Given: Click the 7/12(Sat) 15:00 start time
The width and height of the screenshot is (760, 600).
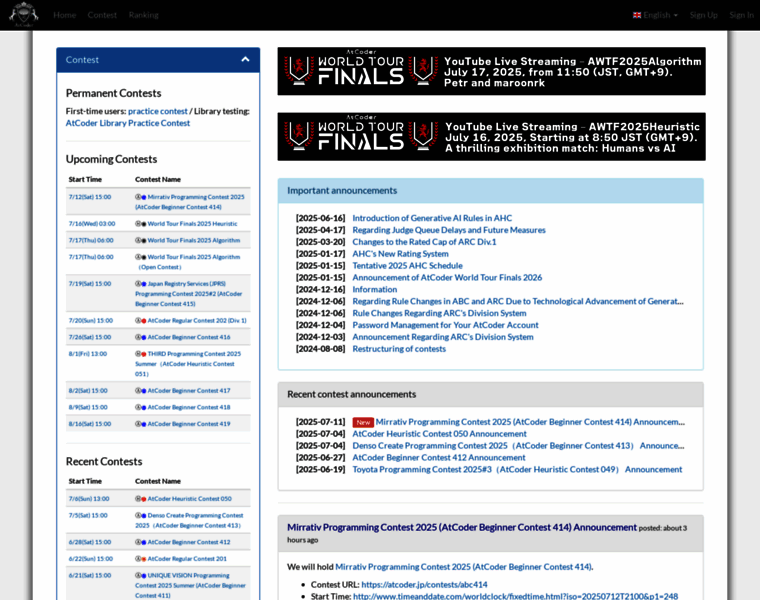Looking at the screenshot, I should pyautogui.click(x=90, y=197).
